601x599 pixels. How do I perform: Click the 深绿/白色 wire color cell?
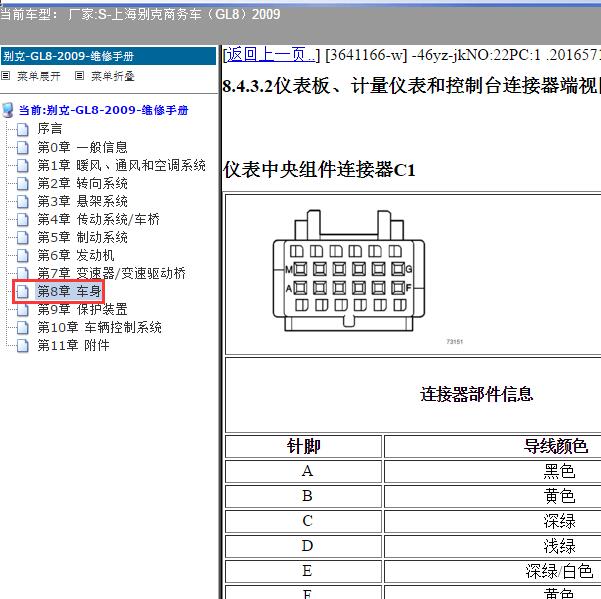559,571
